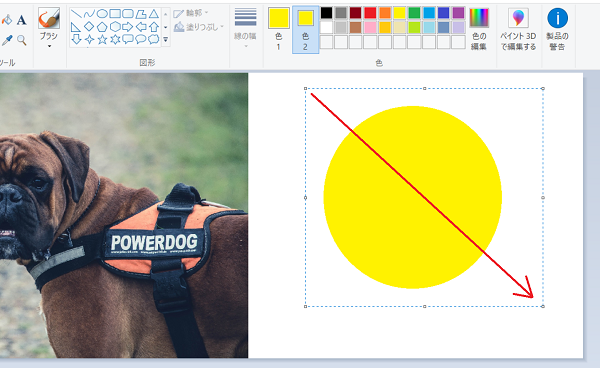Pick the dark red color swatch
The height and width of the screenshot is (368, 600).
(355, 13)
